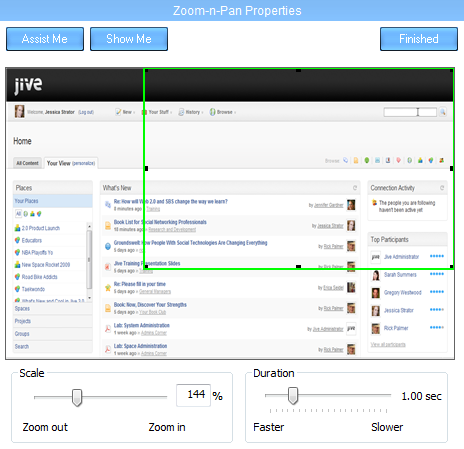
Task: Open the Browse globe menu
Action: pyautogui.click(x=222, y=112)
